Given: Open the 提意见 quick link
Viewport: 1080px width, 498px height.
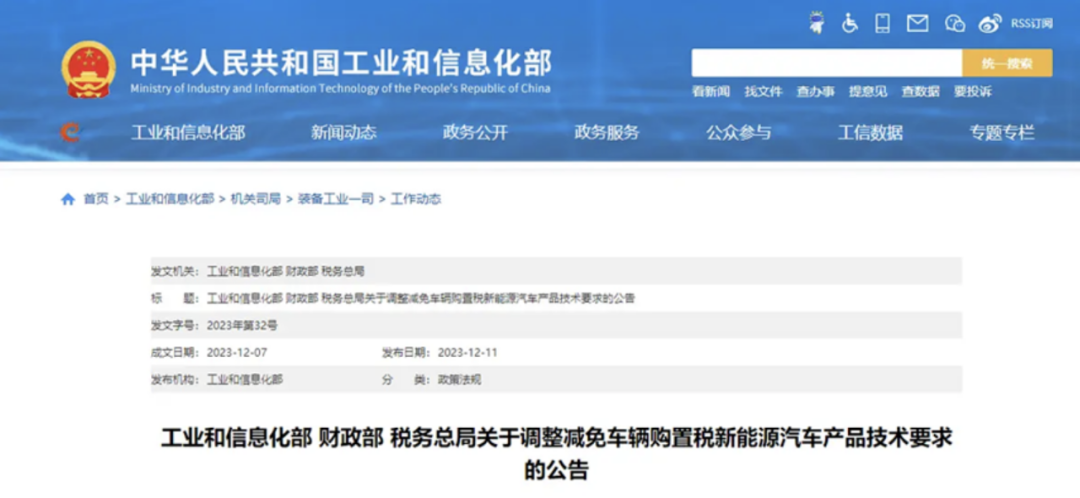Looking at the screenshot, I should (x=868, y=91).
